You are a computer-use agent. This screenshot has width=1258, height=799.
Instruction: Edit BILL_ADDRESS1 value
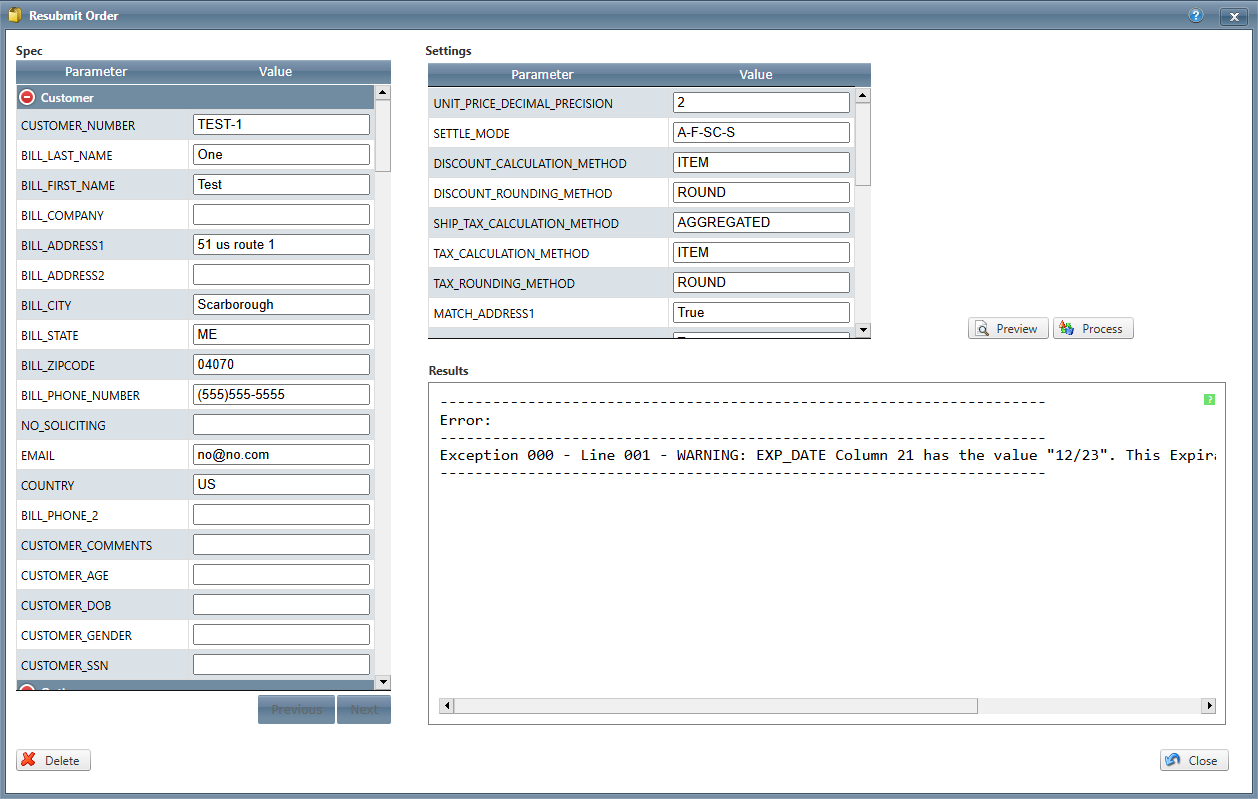(x=281, y=244)
